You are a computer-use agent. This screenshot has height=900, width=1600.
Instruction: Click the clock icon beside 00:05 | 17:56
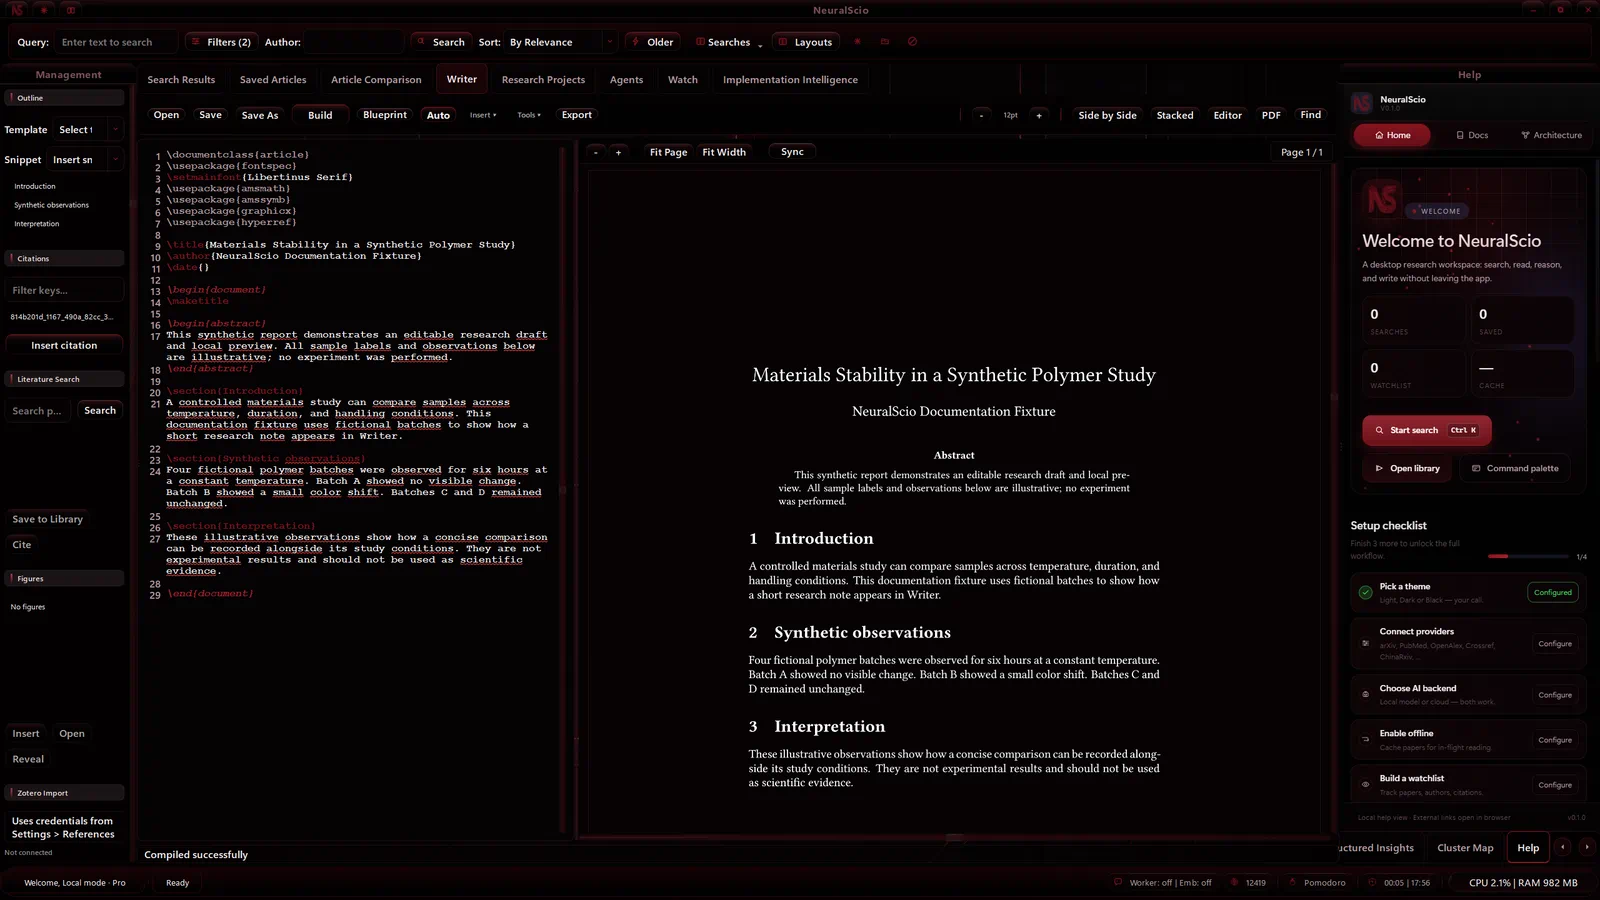tap(1372, 883)
